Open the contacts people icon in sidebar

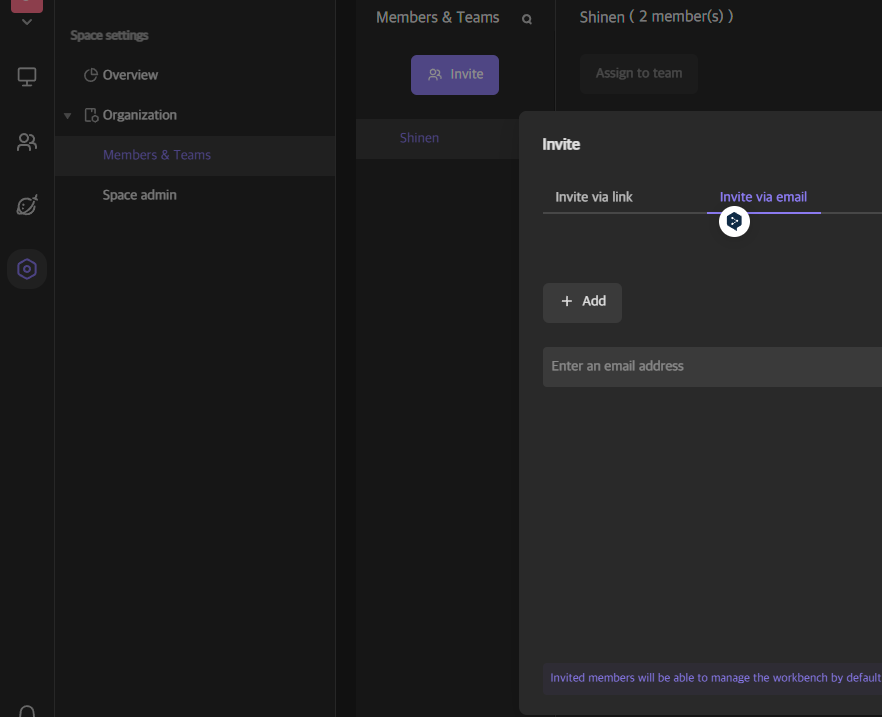tap(26, 142)
